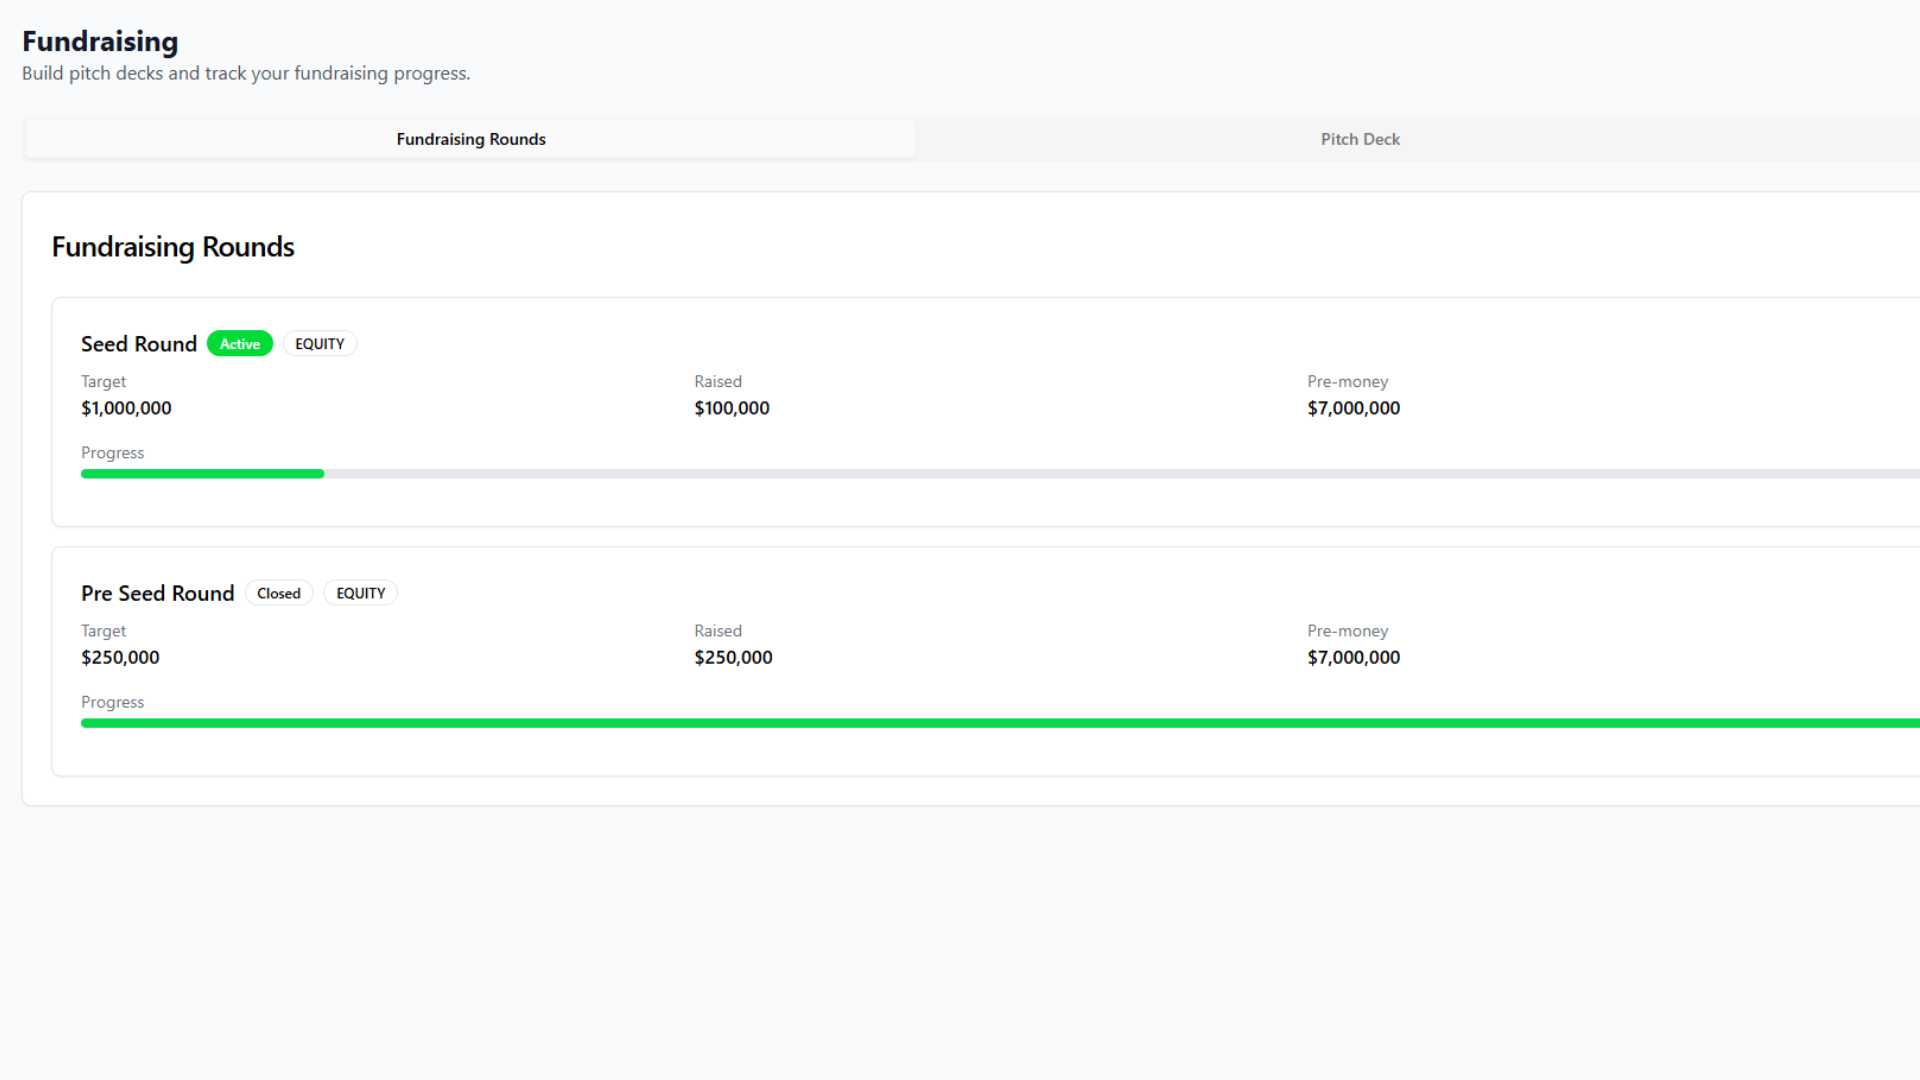Click the Active badge on Seed Round
The image size is (1920, 1080).
click(240, 344)
